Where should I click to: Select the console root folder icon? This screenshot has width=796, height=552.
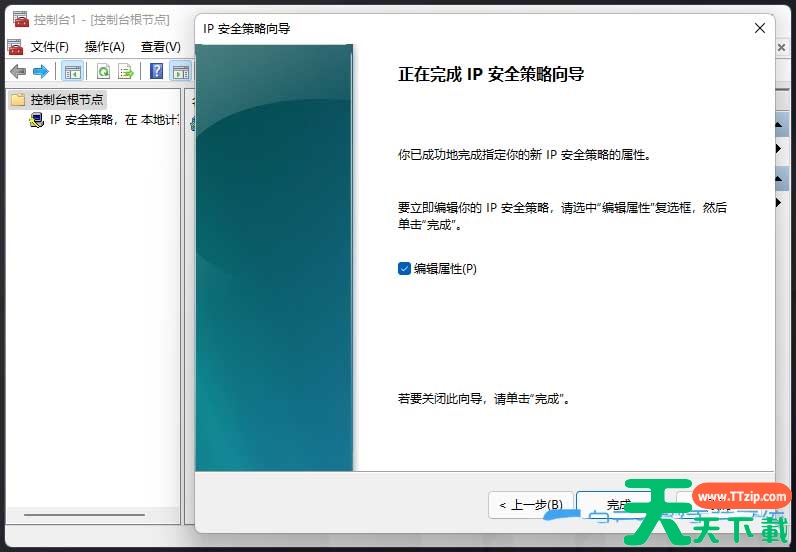[18, 100]
